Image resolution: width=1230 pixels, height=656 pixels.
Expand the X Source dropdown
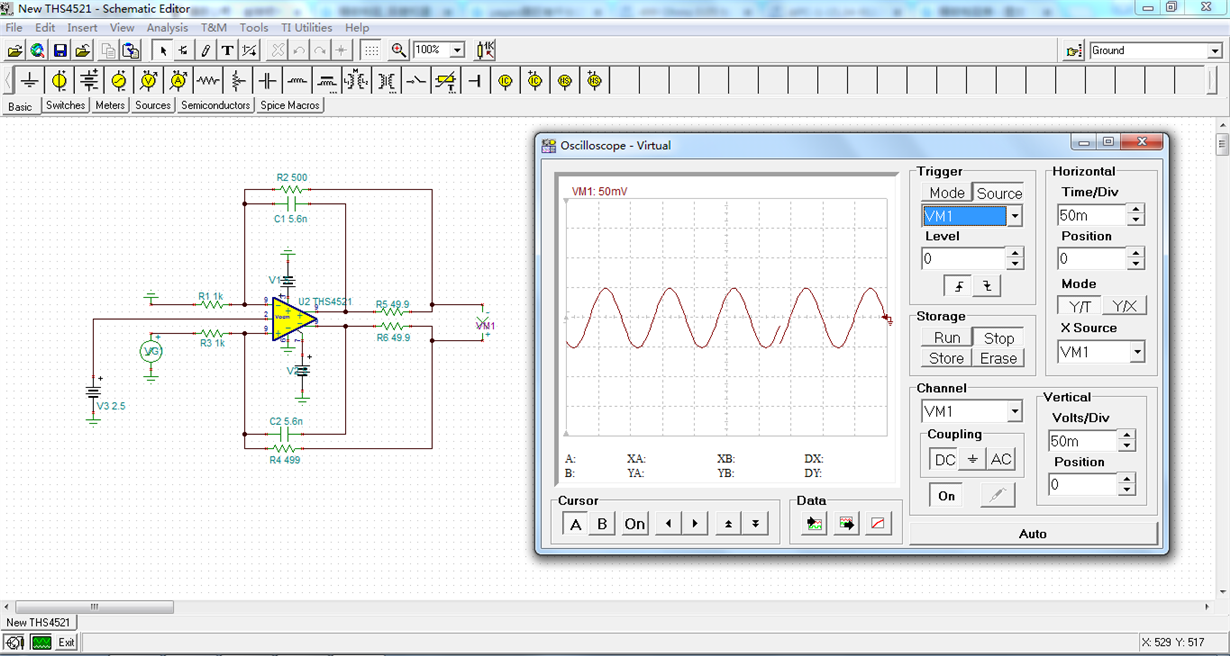point(1137,352)
